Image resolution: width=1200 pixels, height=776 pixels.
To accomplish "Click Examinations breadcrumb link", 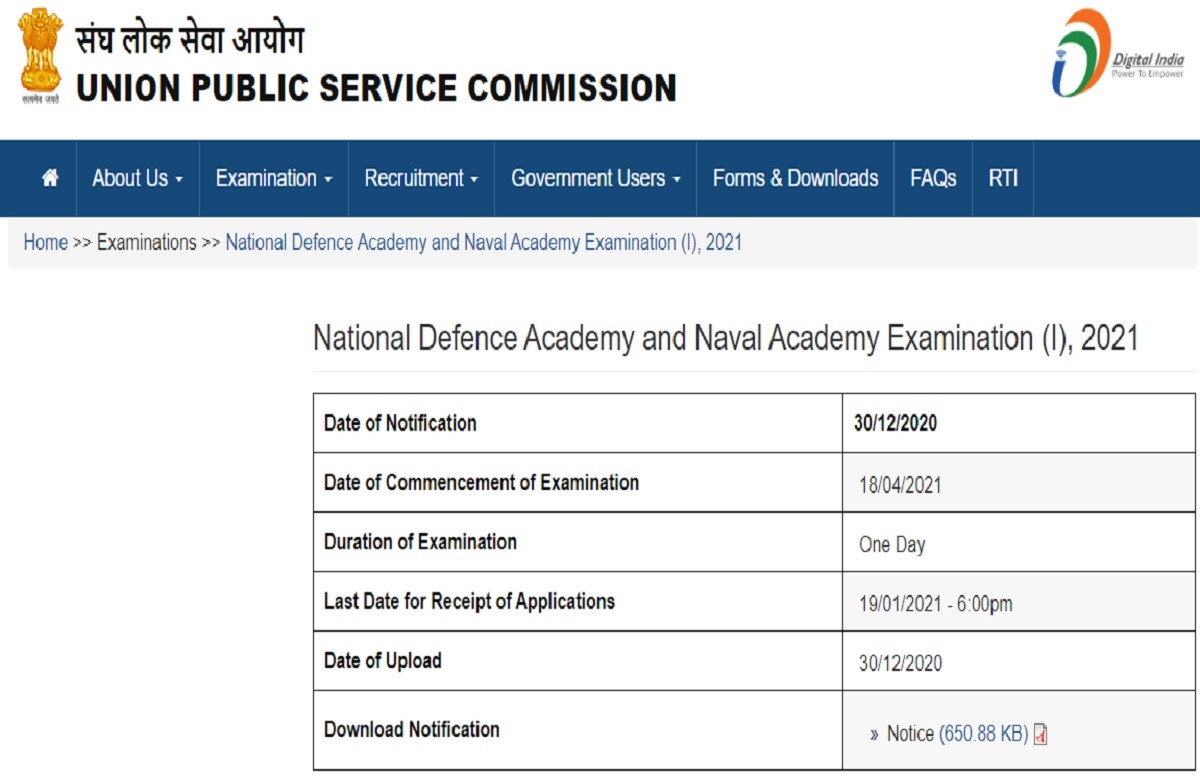I will click(x=146, y=242).
